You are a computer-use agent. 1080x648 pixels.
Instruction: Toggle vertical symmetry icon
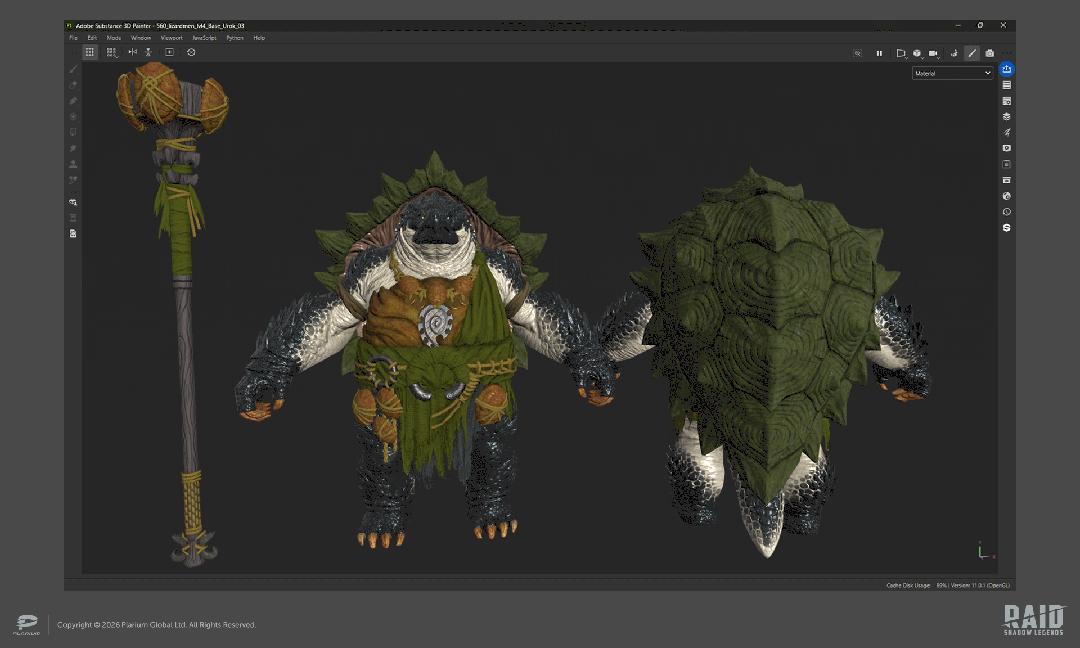tap(147, 52)
